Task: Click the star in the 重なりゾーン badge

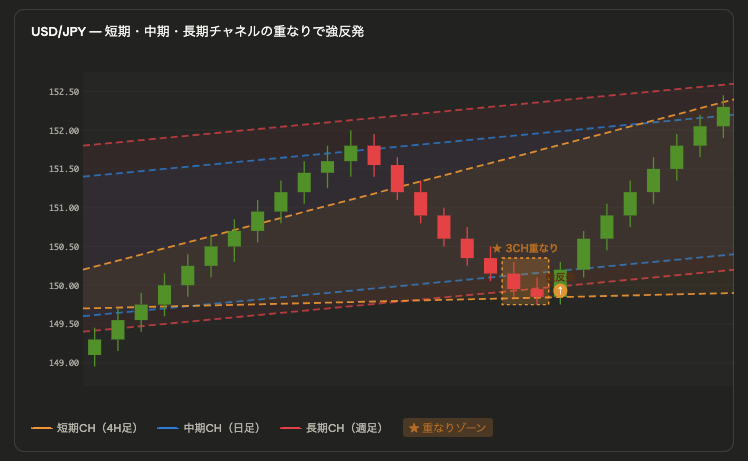Action: [x=414, y=428]
